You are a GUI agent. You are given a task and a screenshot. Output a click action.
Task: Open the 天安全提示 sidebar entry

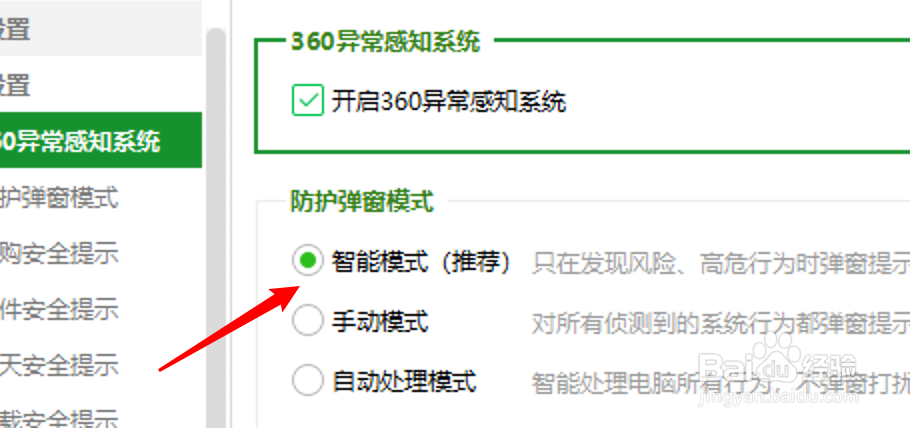point(59,365)
